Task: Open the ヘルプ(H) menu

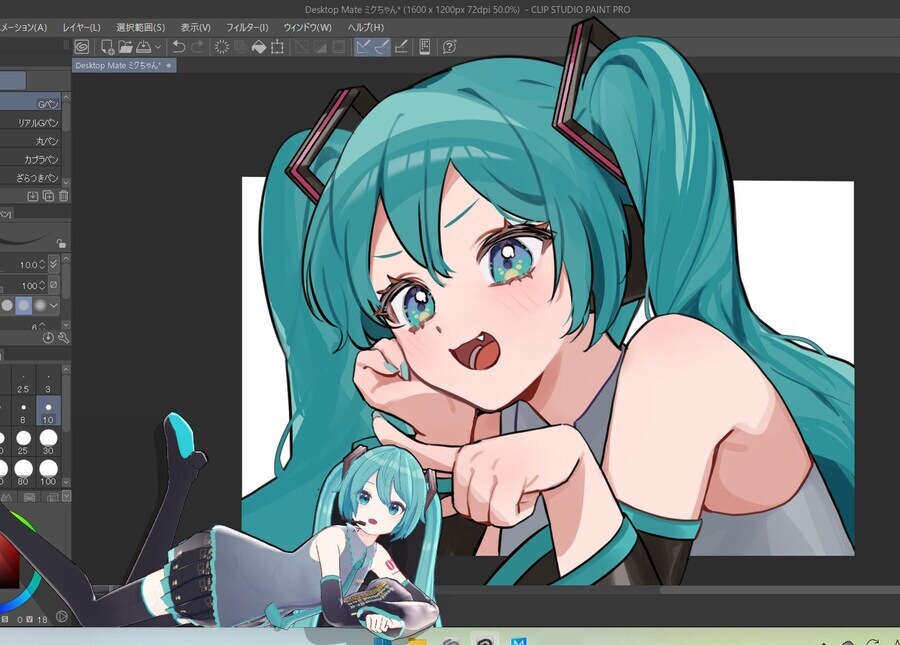Action: [366, 27]
